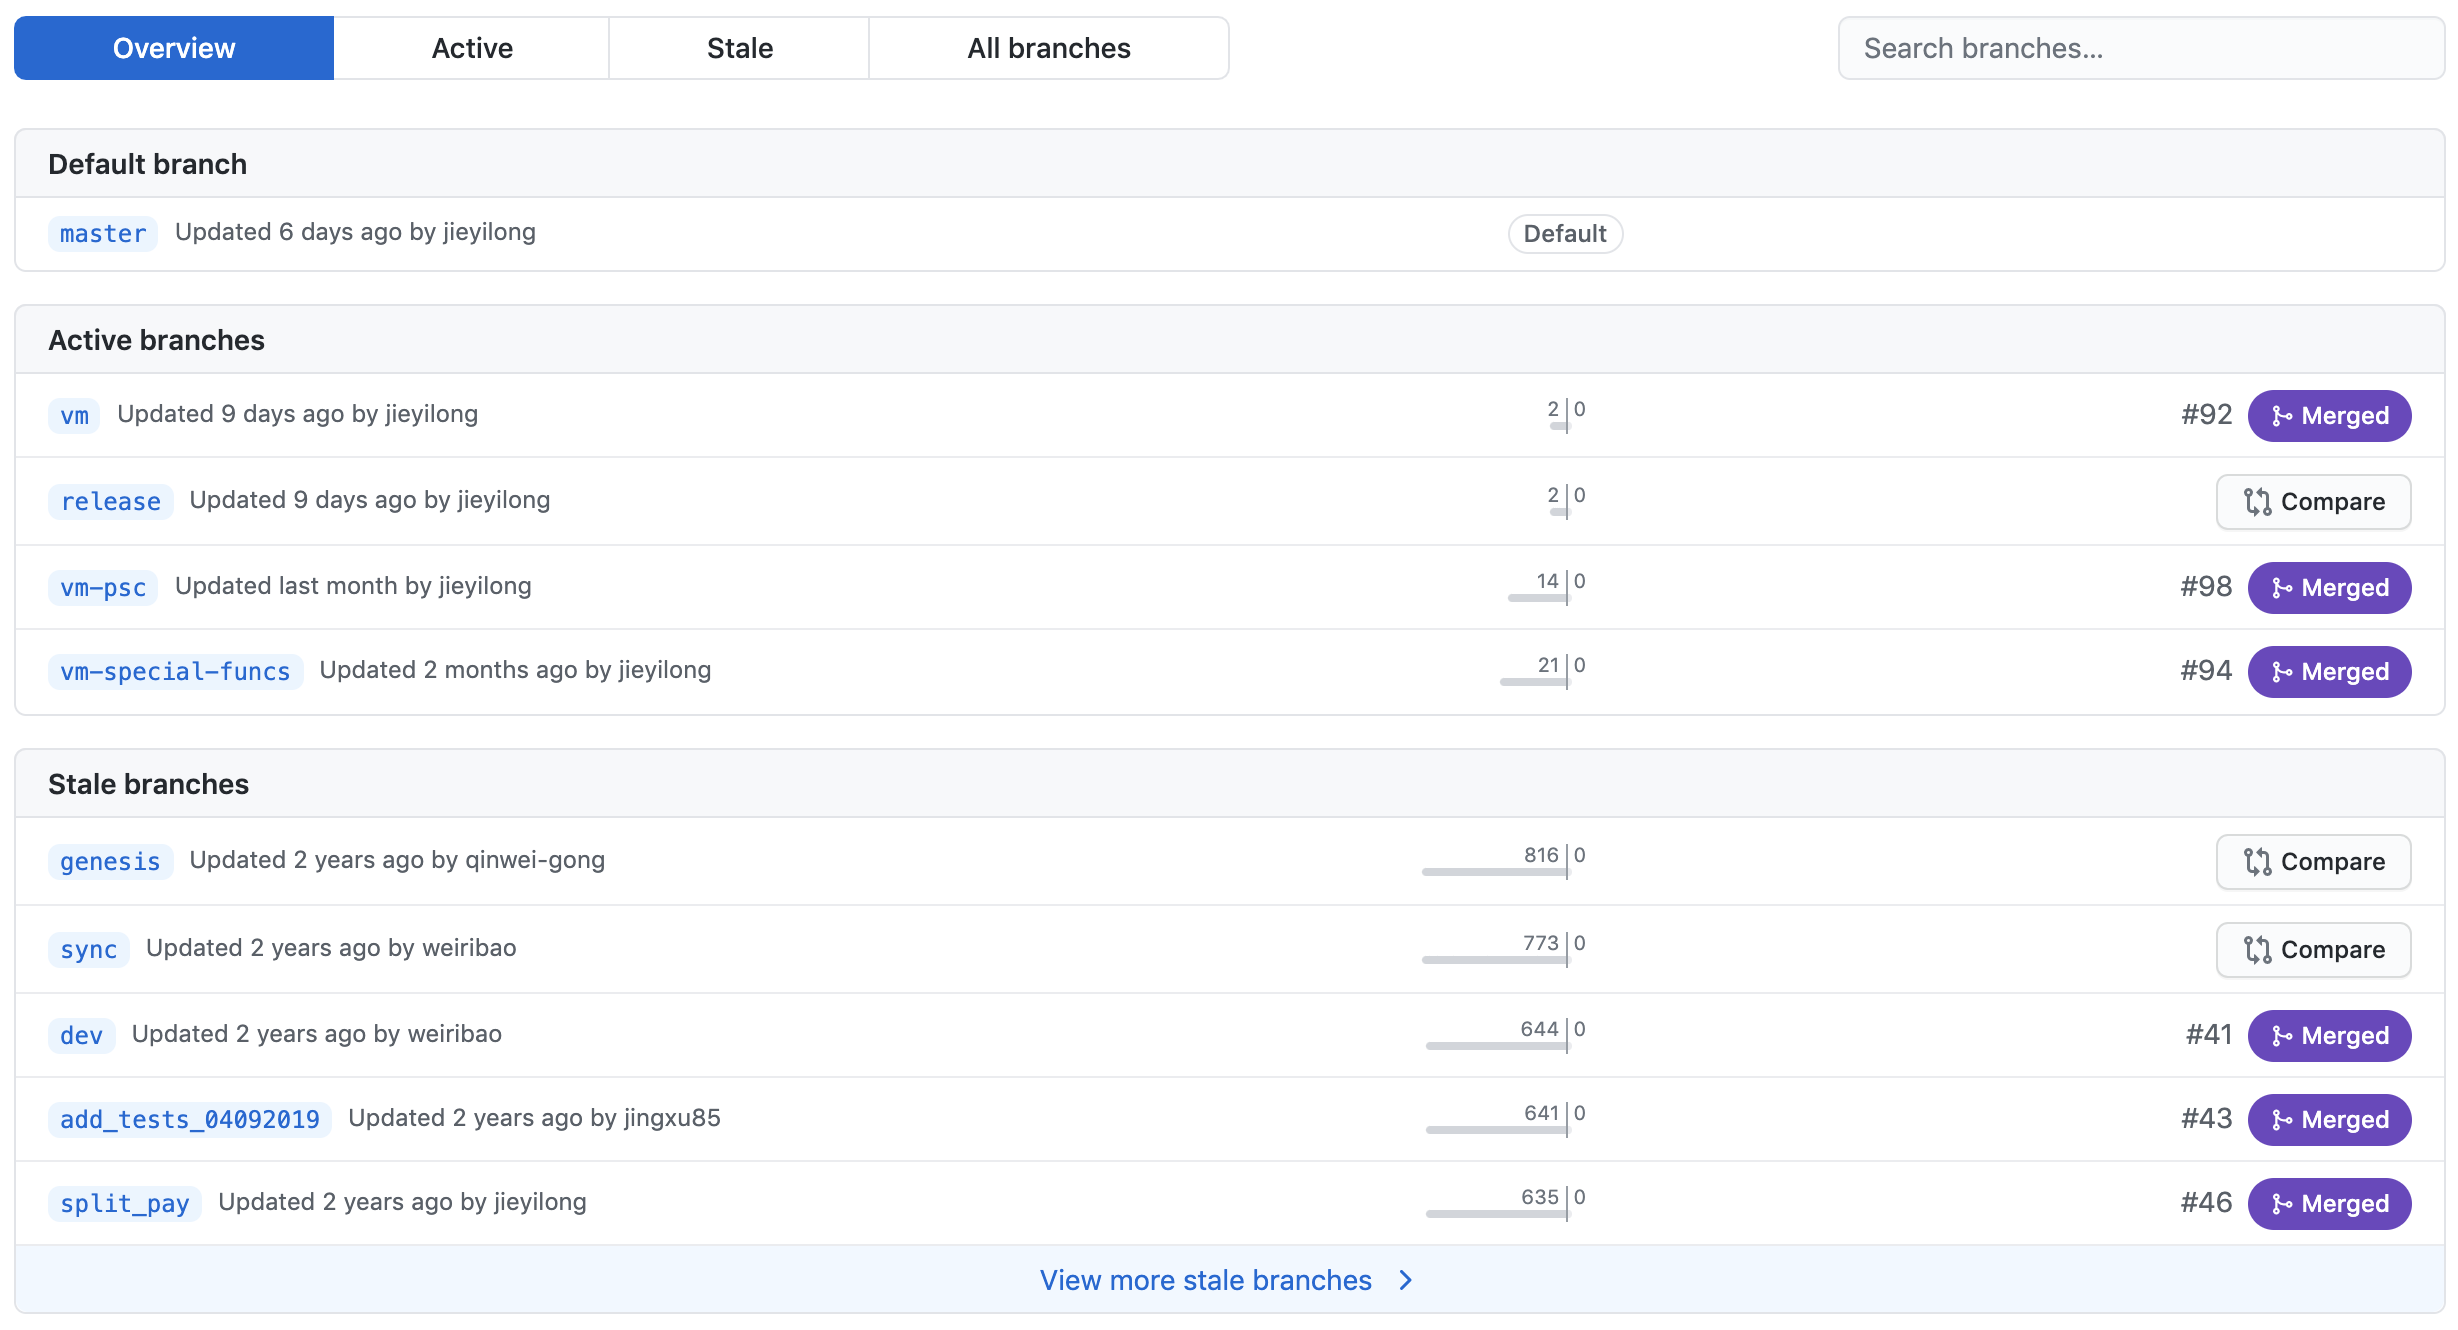This screenshot has width=2458, height=1330.
Task: Focus the Search branches field
Action: click(2140, 48)
